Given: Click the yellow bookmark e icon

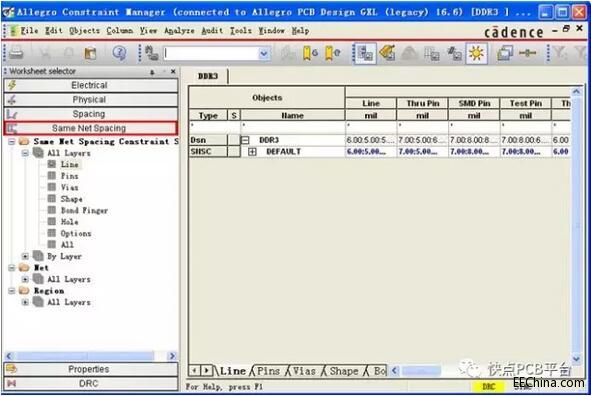Looking at the screenshot, I should (x=332, y=53).
